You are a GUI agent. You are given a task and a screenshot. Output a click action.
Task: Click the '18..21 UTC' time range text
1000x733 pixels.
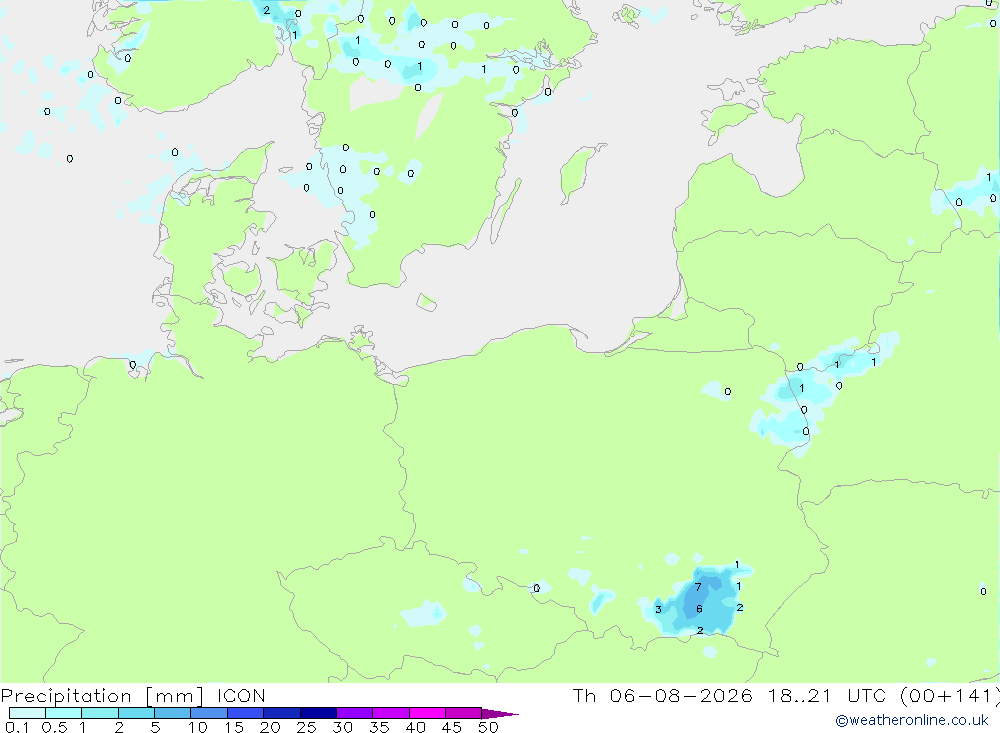(827, 695)
